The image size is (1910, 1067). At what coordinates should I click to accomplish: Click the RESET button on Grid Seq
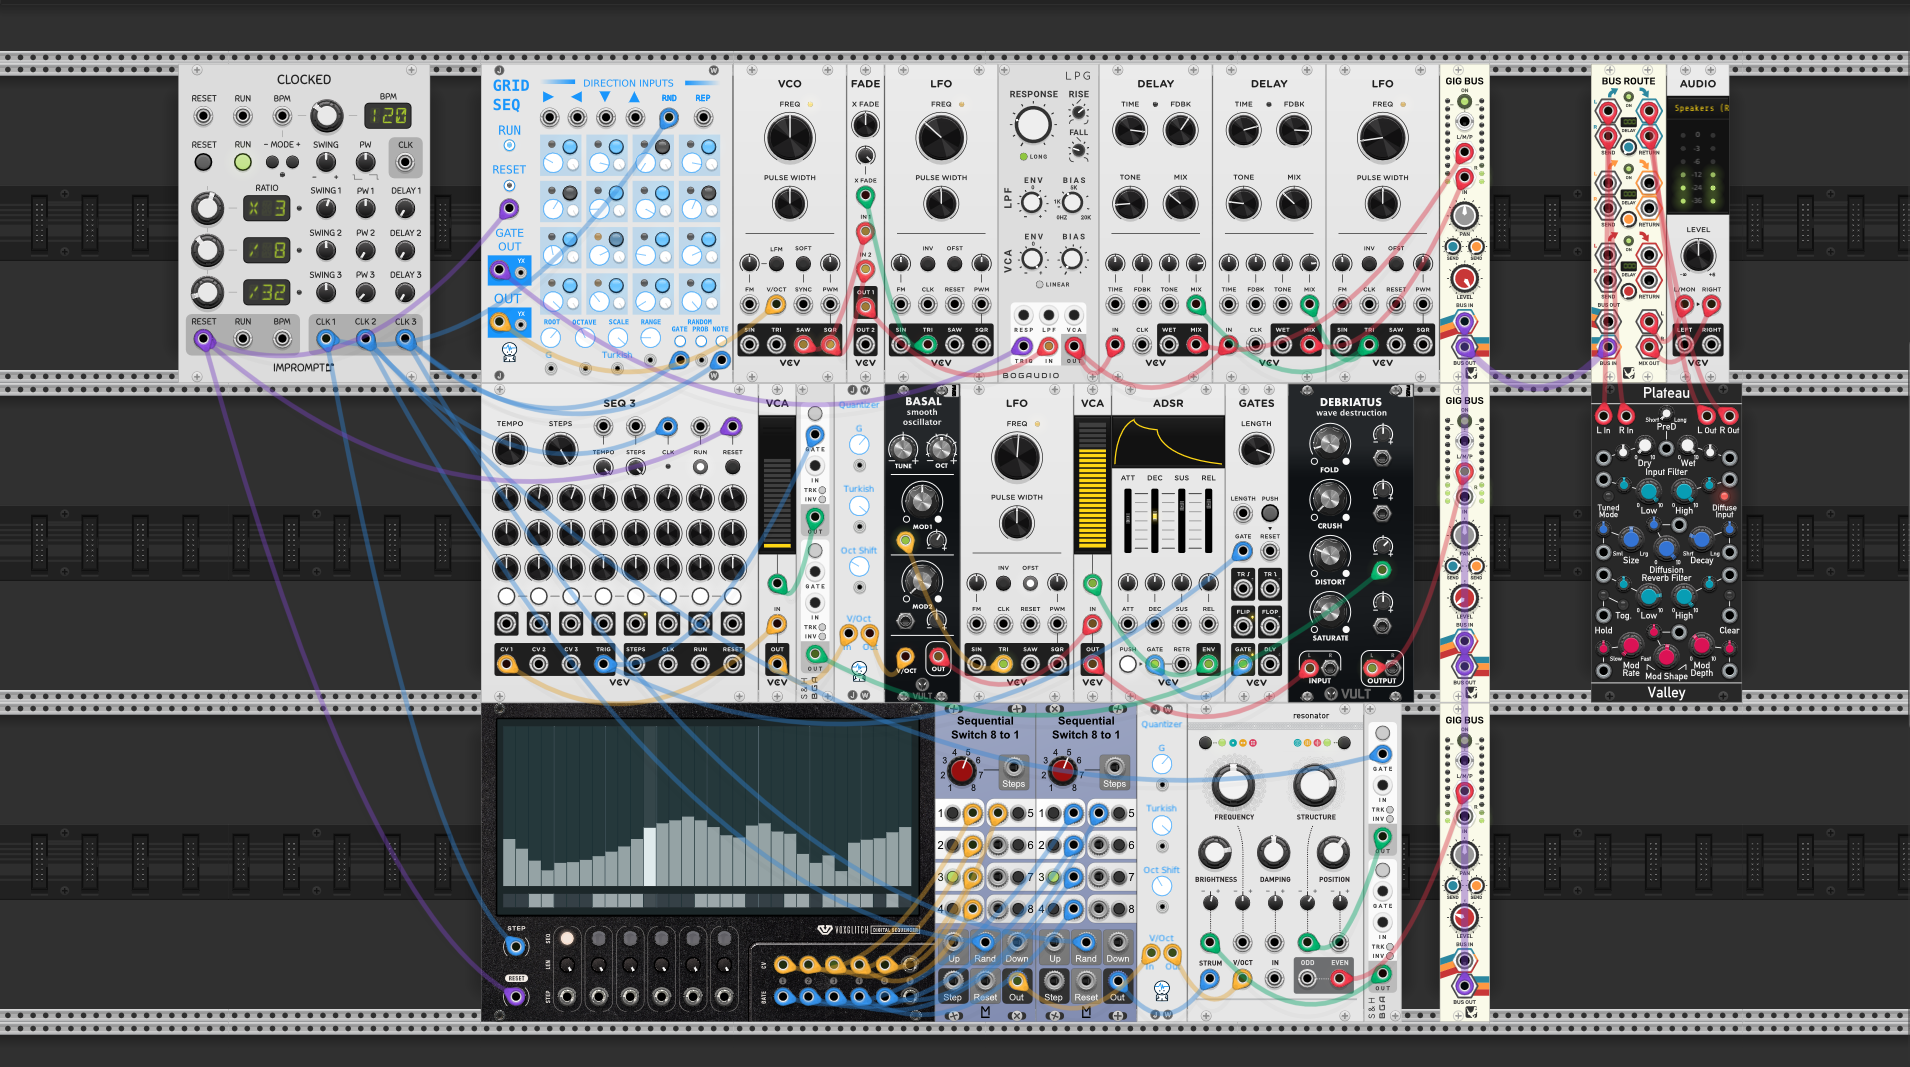509,186
